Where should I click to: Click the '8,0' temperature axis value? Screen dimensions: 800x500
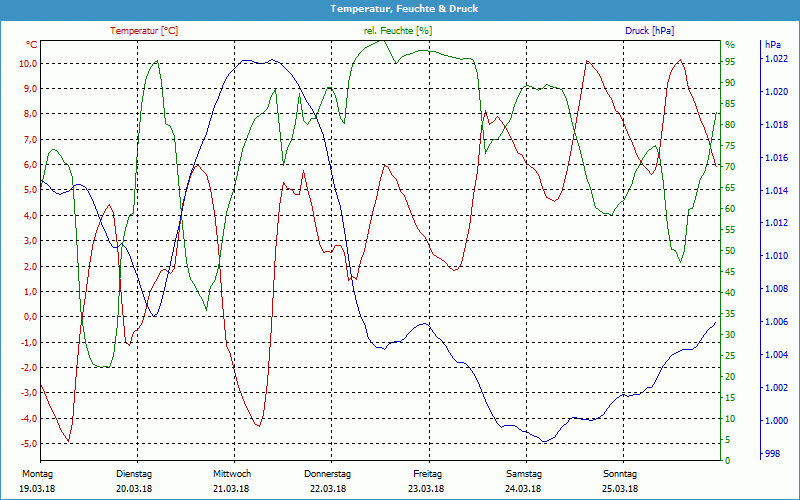pos(30,114)
